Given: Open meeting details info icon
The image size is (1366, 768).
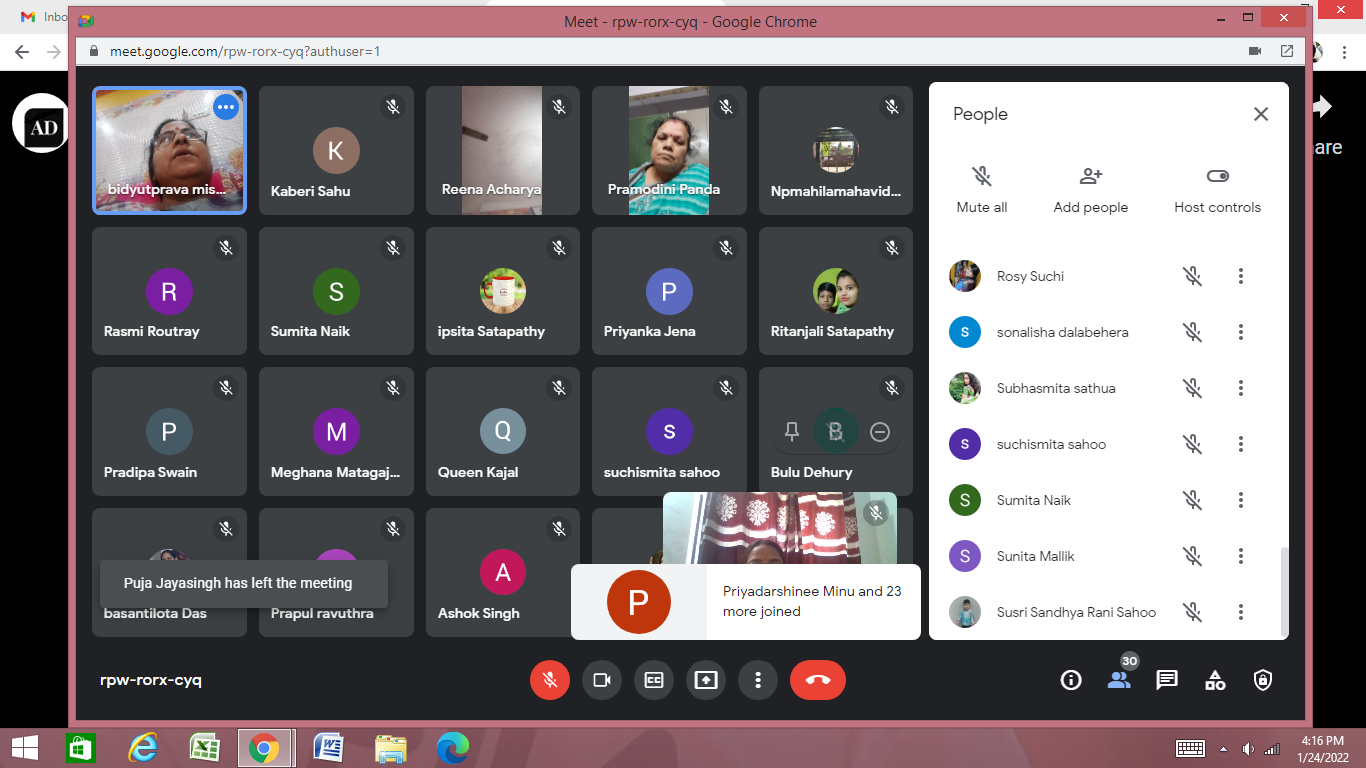Looking at the screenshot, I should pyautogui.click(x=1071, y=680).
